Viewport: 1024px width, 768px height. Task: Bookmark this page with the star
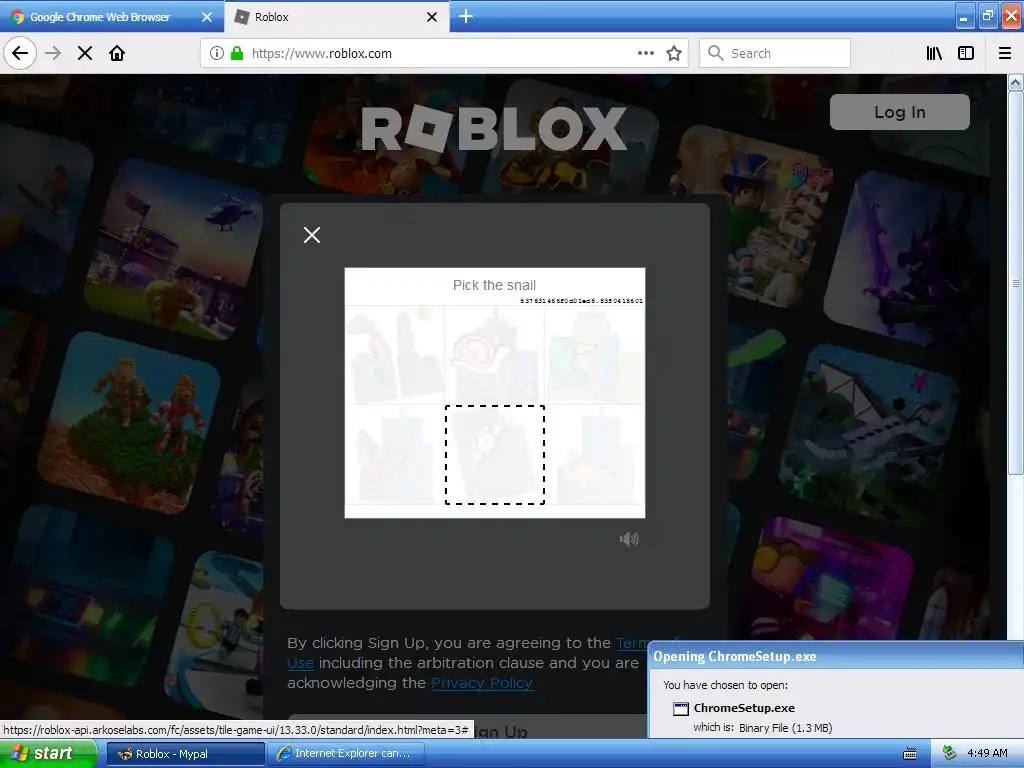tap(674, 53)
